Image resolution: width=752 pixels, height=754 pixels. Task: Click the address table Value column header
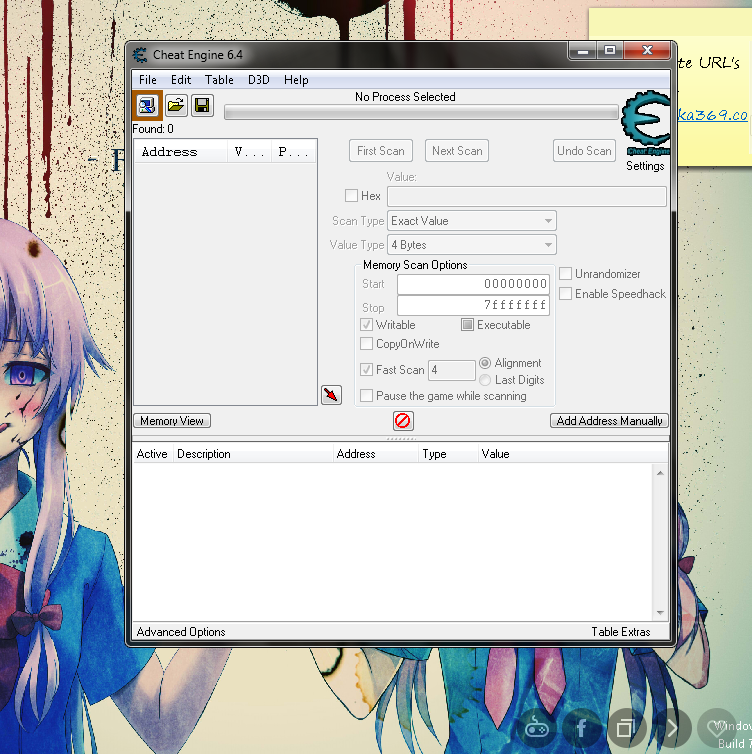(573, 454)
